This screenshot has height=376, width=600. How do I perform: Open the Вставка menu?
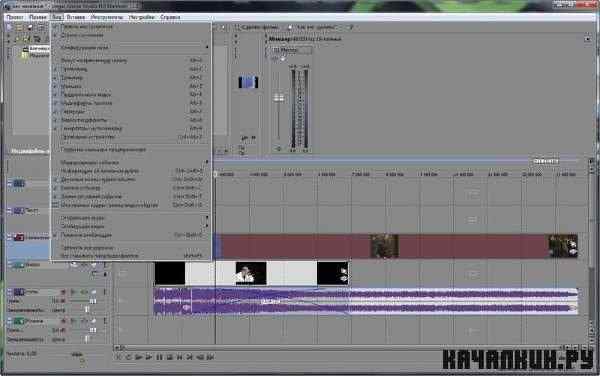(75, 17)
